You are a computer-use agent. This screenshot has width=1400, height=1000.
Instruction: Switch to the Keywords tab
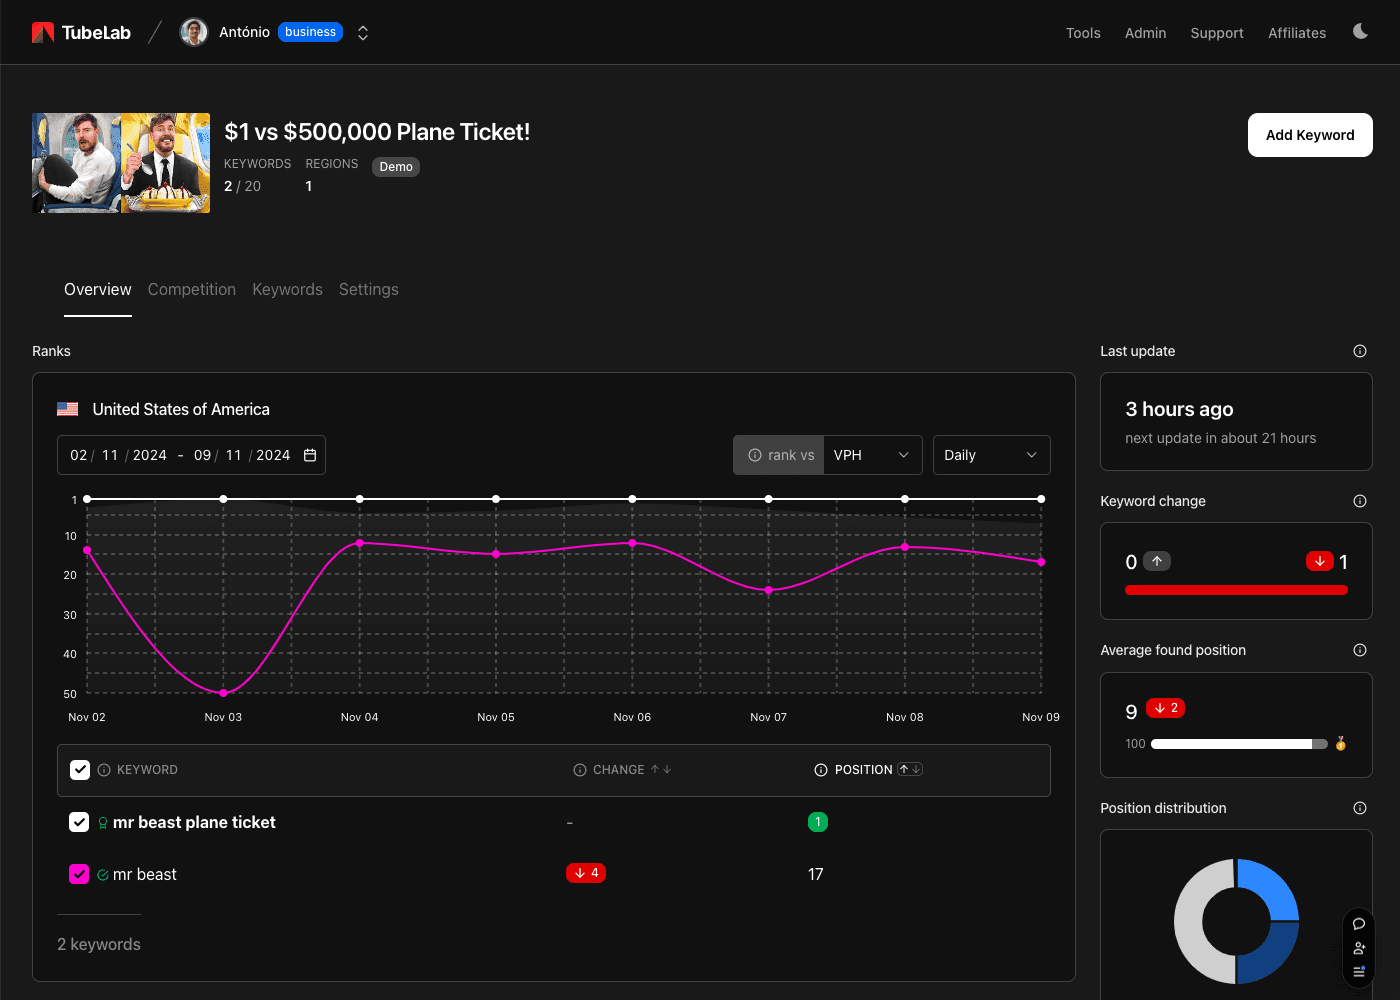pyautogui.click(x=287, y=289)
